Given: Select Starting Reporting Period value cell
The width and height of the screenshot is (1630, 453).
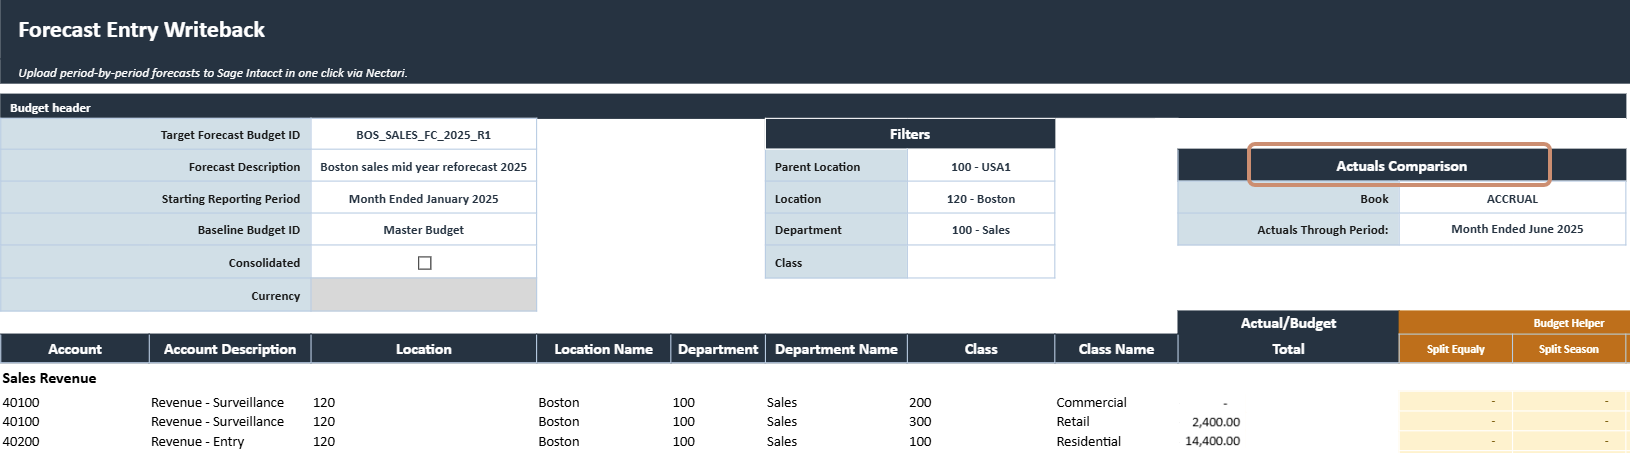Looking at the screenshot, I should click(x=424, y=199).
